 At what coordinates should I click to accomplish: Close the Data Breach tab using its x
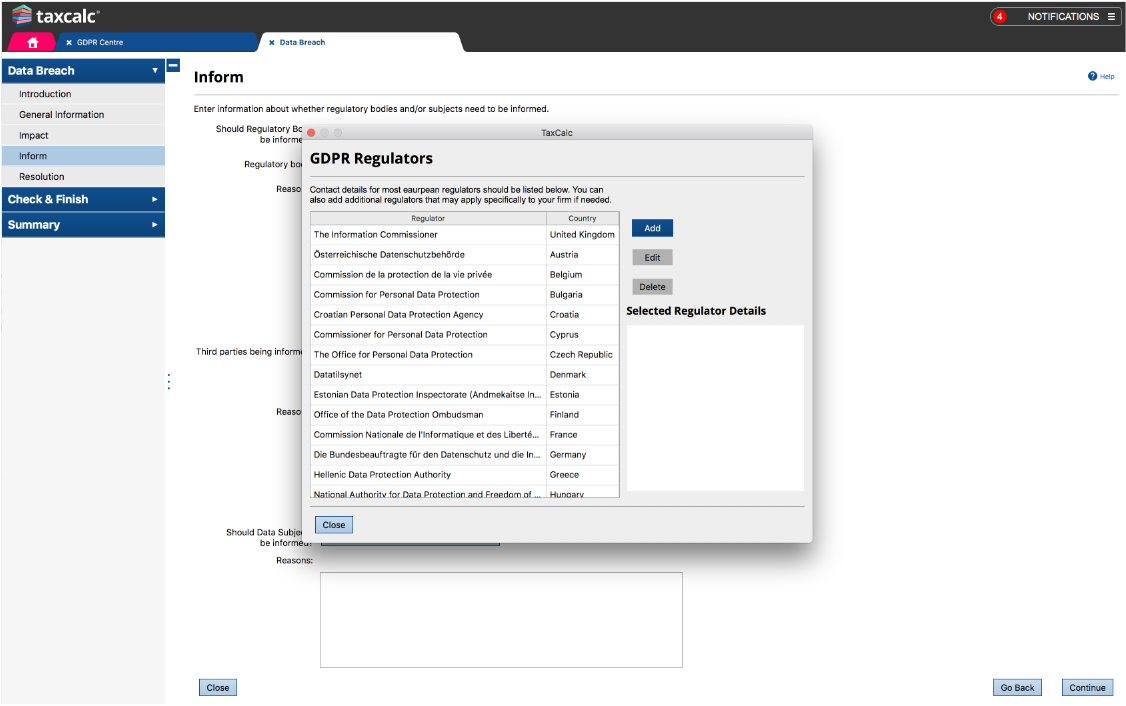pos(272,43)
